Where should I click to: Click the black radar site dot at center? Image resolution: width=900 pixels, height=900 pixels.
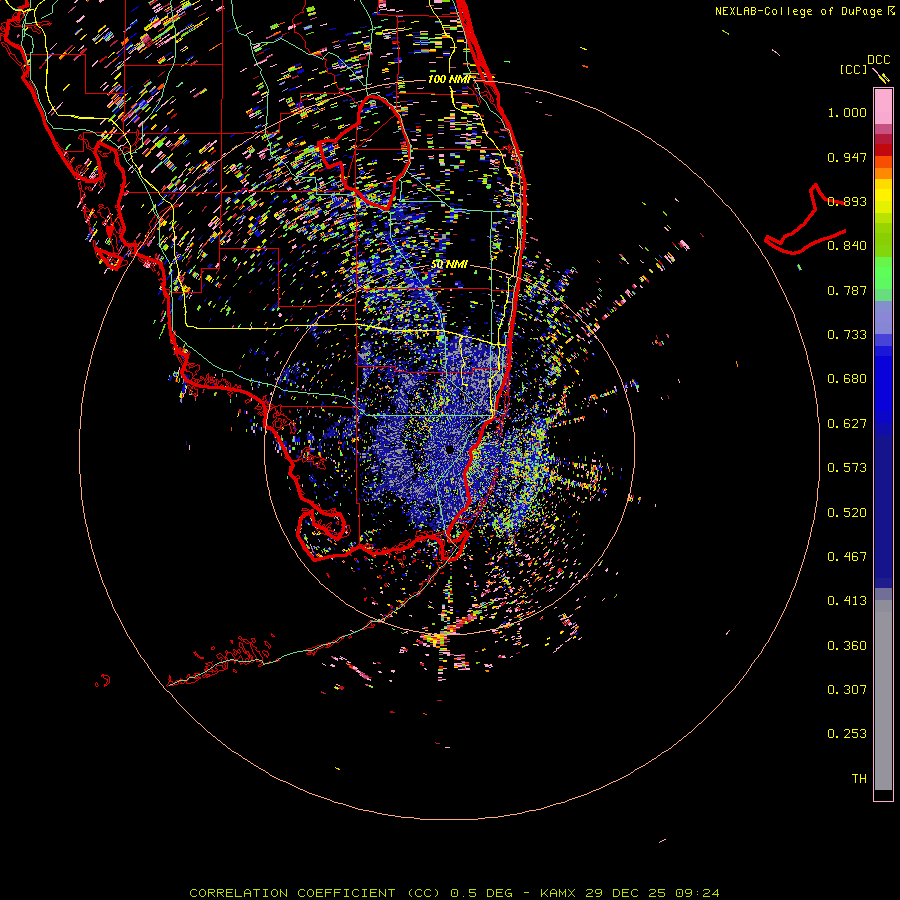pos(449,450)
